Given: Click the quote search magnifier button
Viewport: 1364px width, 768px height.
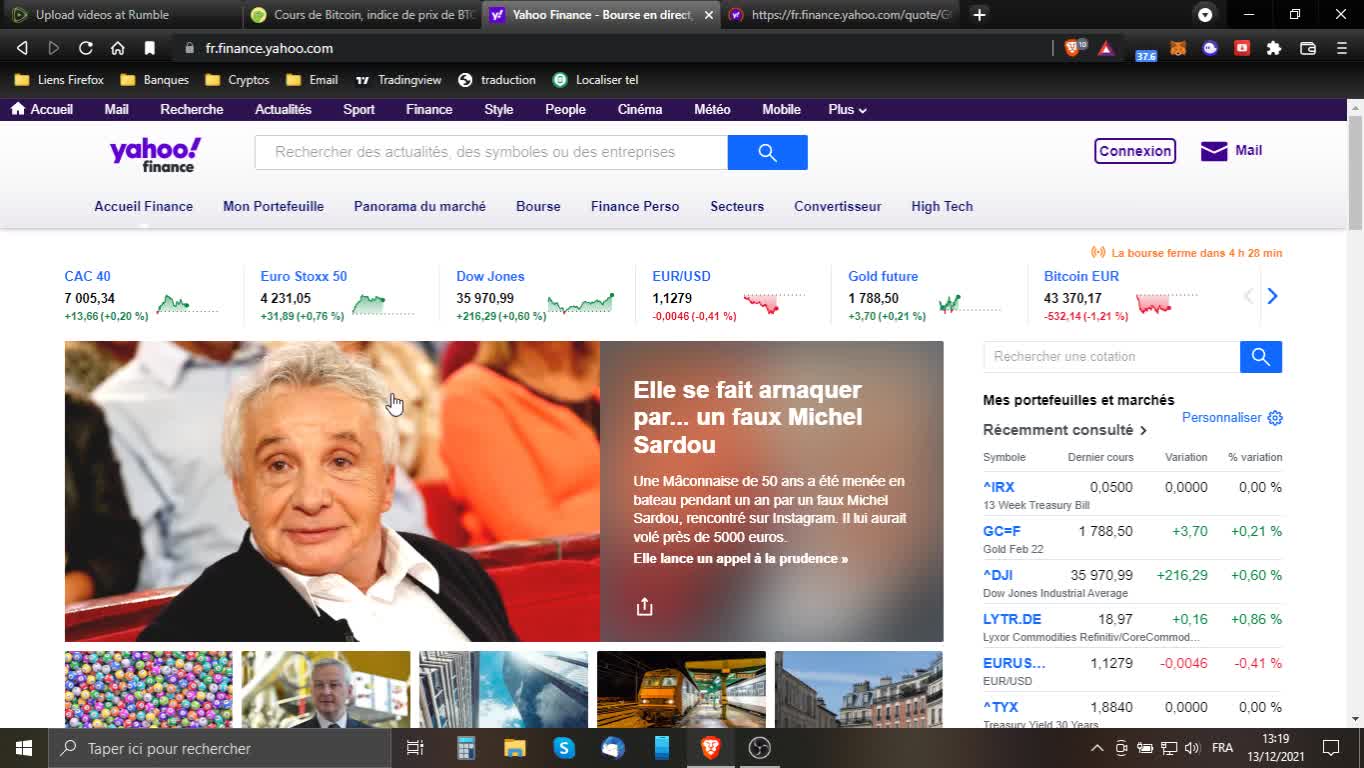Looking at the screenshot, I should tap(1261, 357).
